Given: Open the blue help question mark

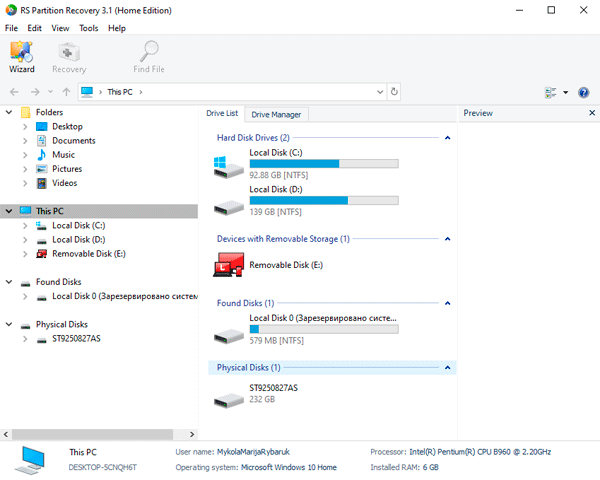Looking at the screenshot, I should coord(584,92).
